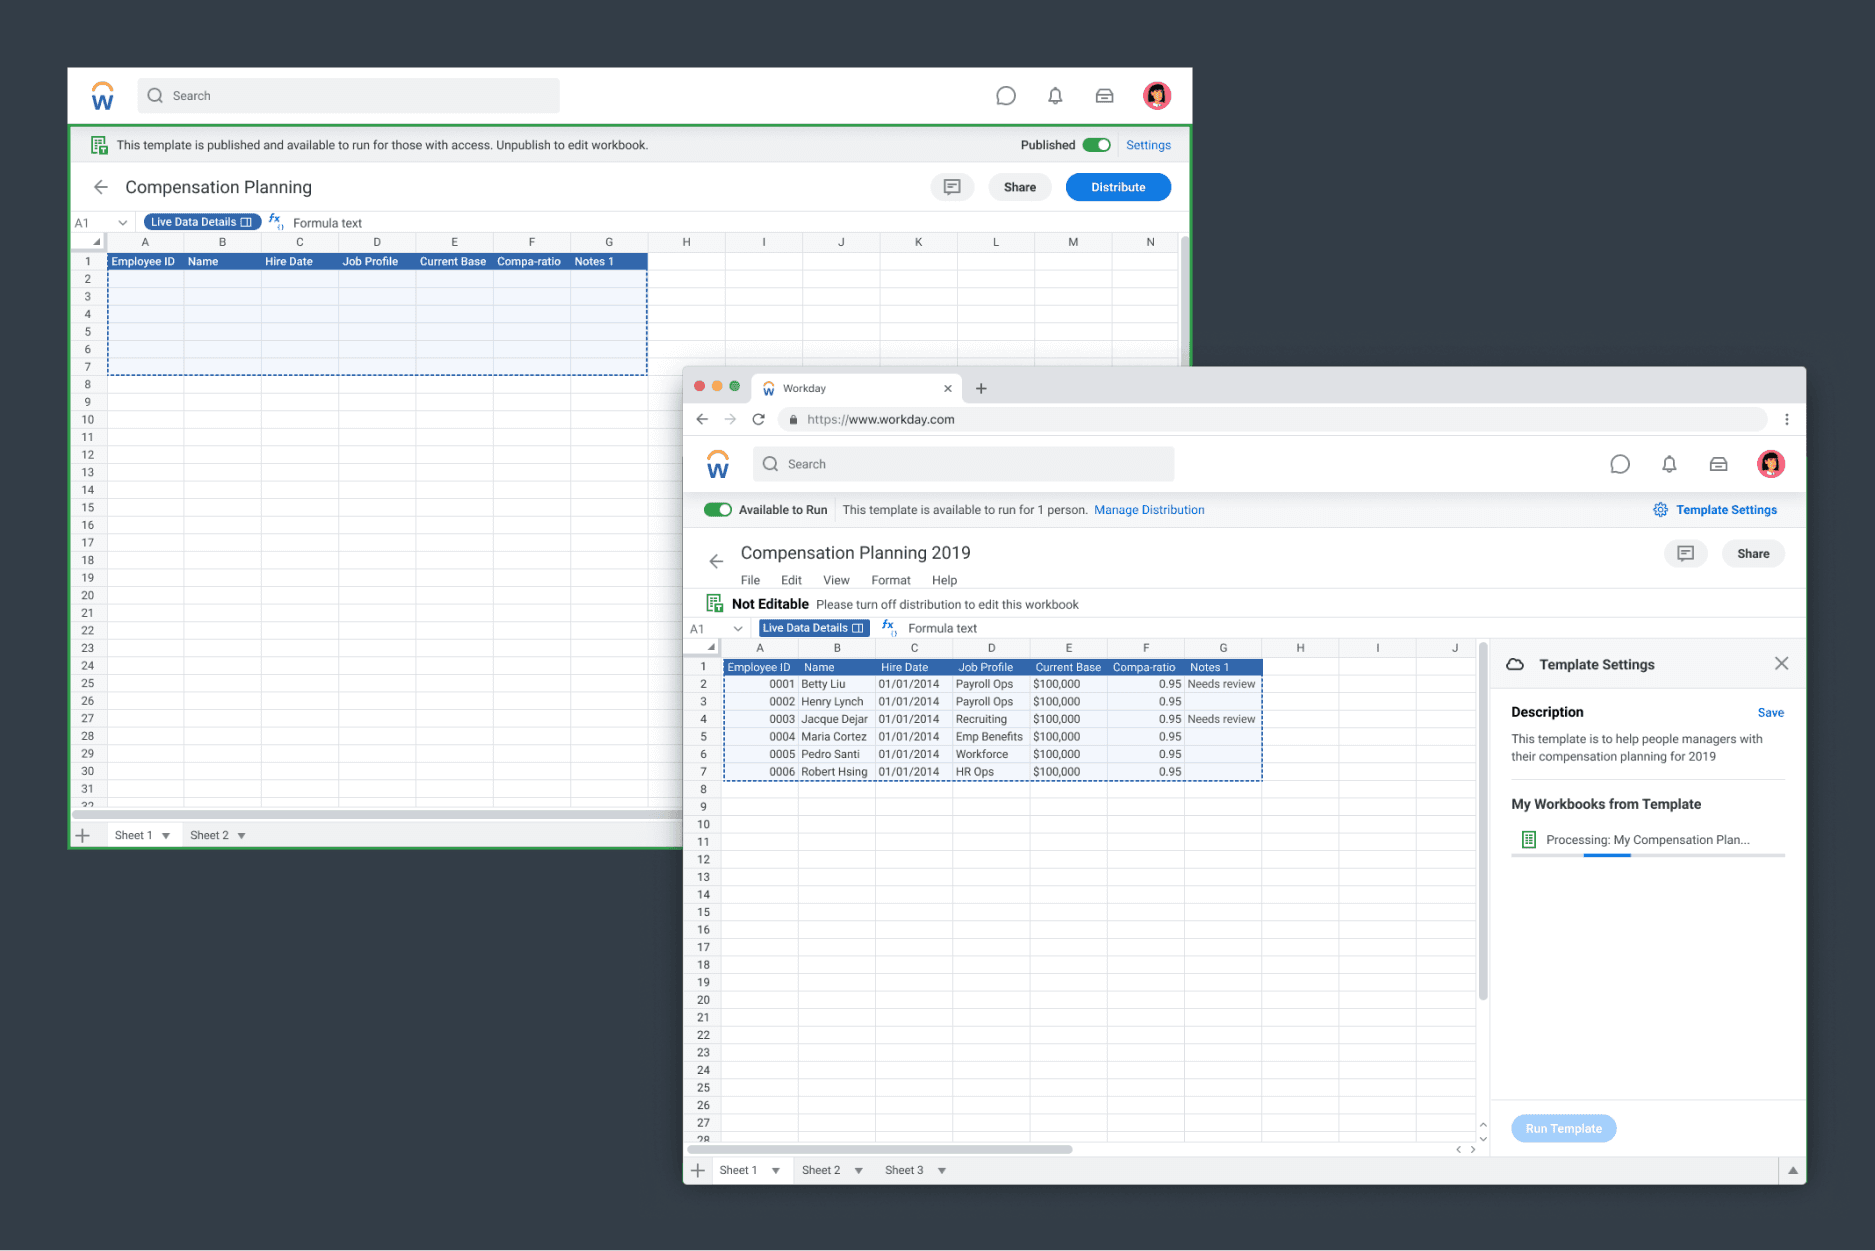This screenshot has height=1251, width=1875.
Task: Switch to Sheet 3 tab in front window
Action: pos(904,1170)
